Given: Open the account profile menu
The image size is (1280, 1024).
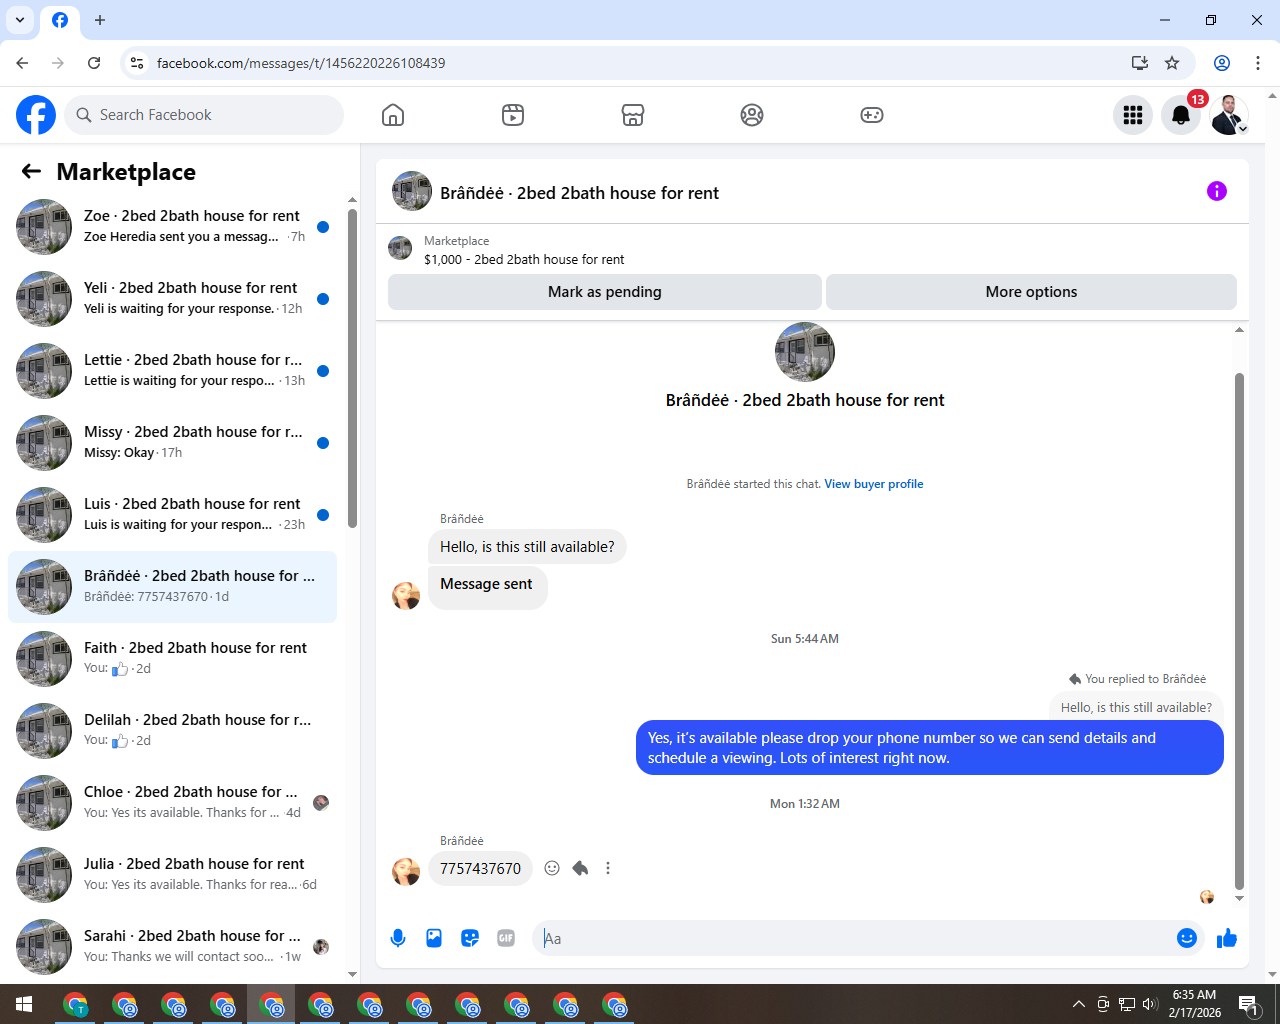Looking at the screenshot, I should (1229, 115).
